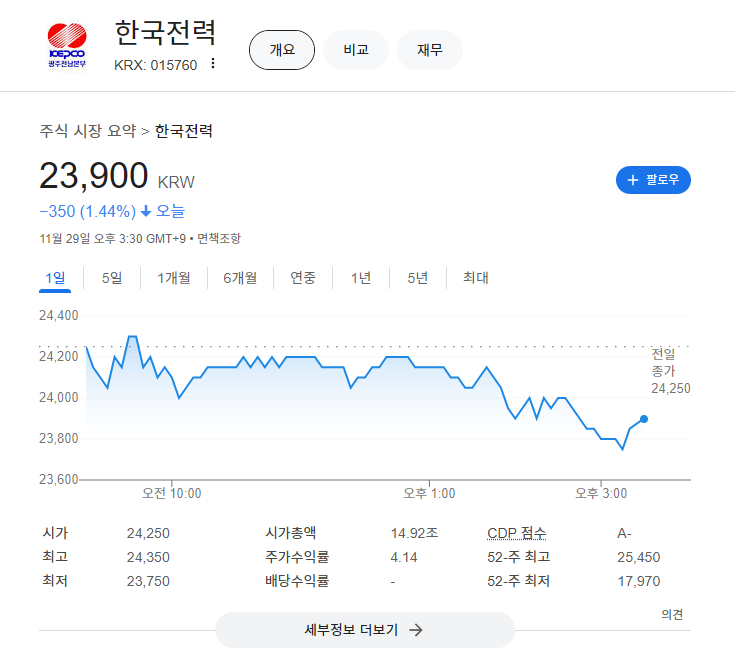Screen dimensions: 735x651
Task: Select the 5일 chart range
Action: [112, 278]
